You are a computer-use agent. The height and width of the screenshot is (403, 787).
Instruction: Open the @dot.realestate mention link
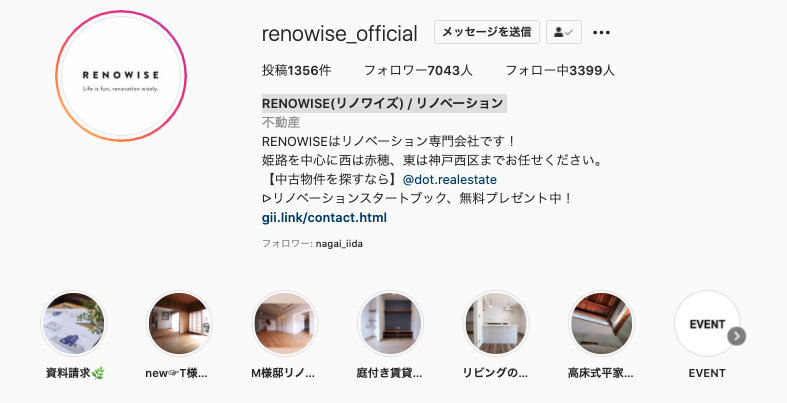(450, 179)
